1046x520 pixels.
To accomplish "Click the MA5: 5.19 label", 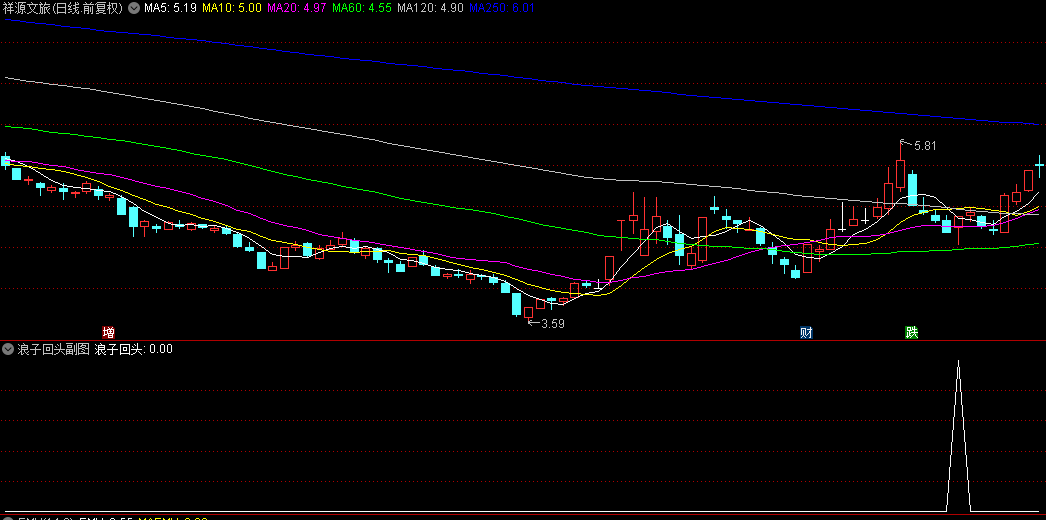I will tap(170, 9).
